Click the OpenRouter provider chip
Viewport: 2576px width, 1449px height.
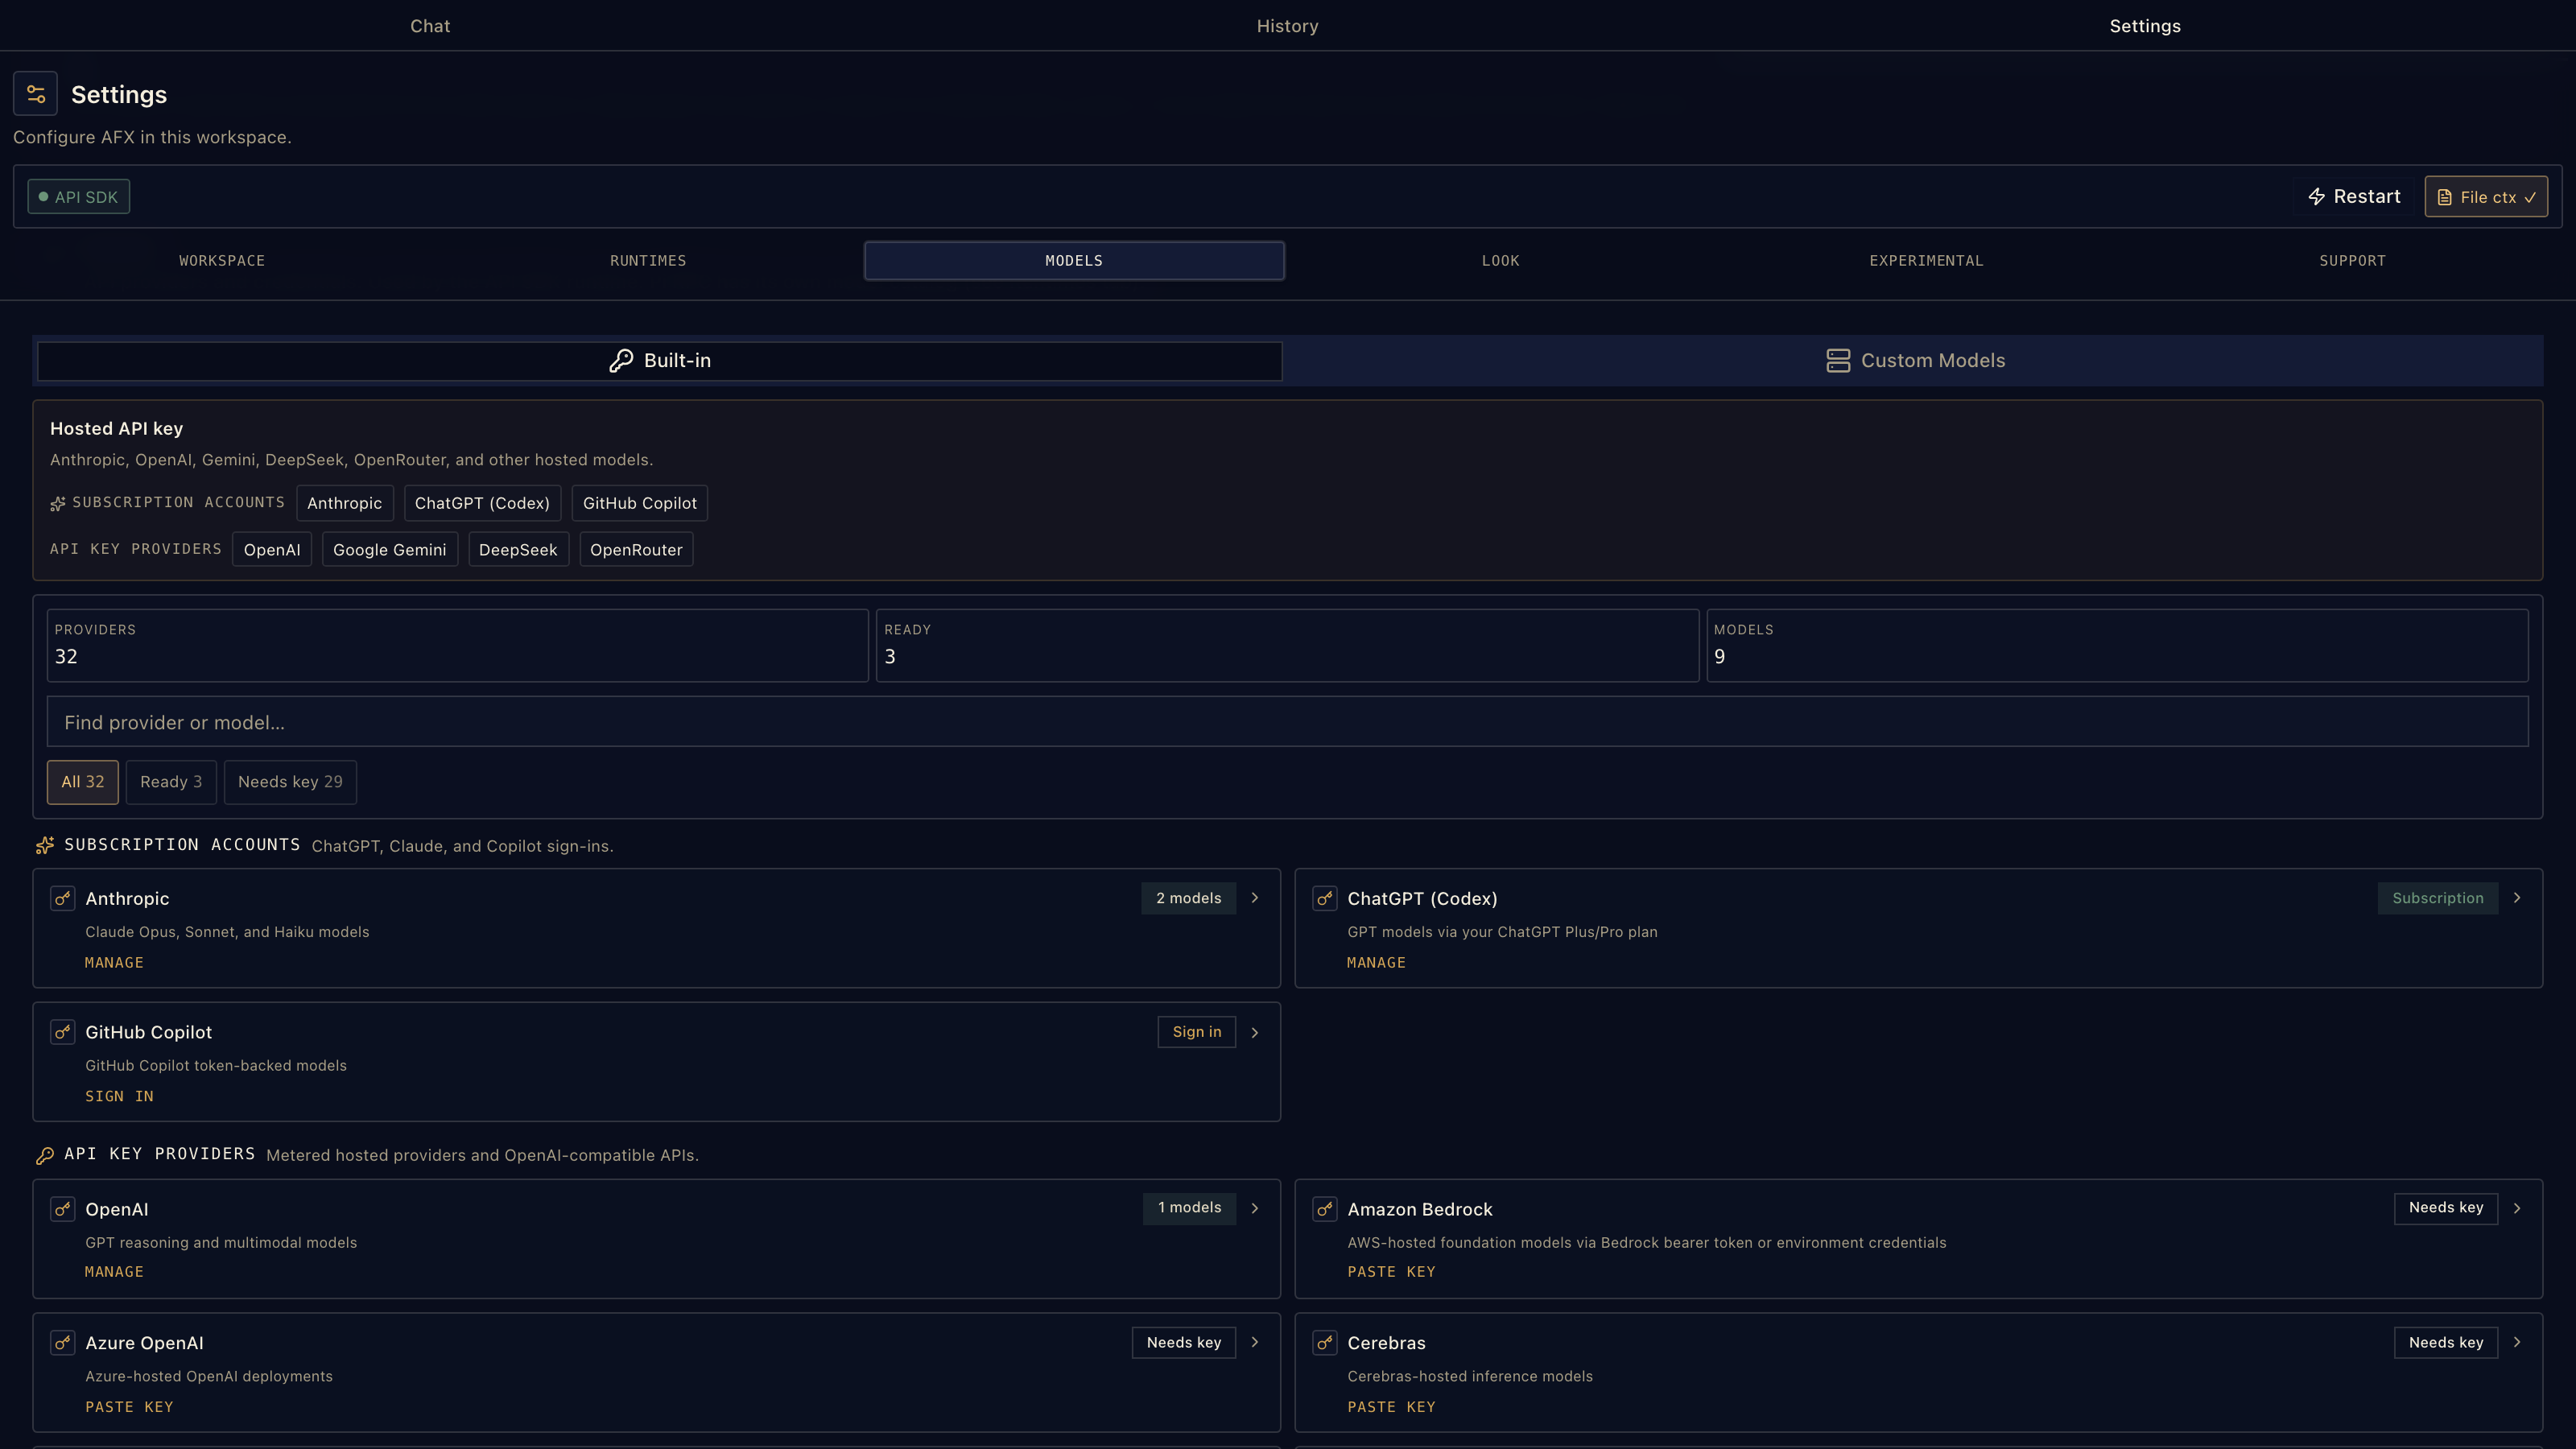tap(636, 550)
